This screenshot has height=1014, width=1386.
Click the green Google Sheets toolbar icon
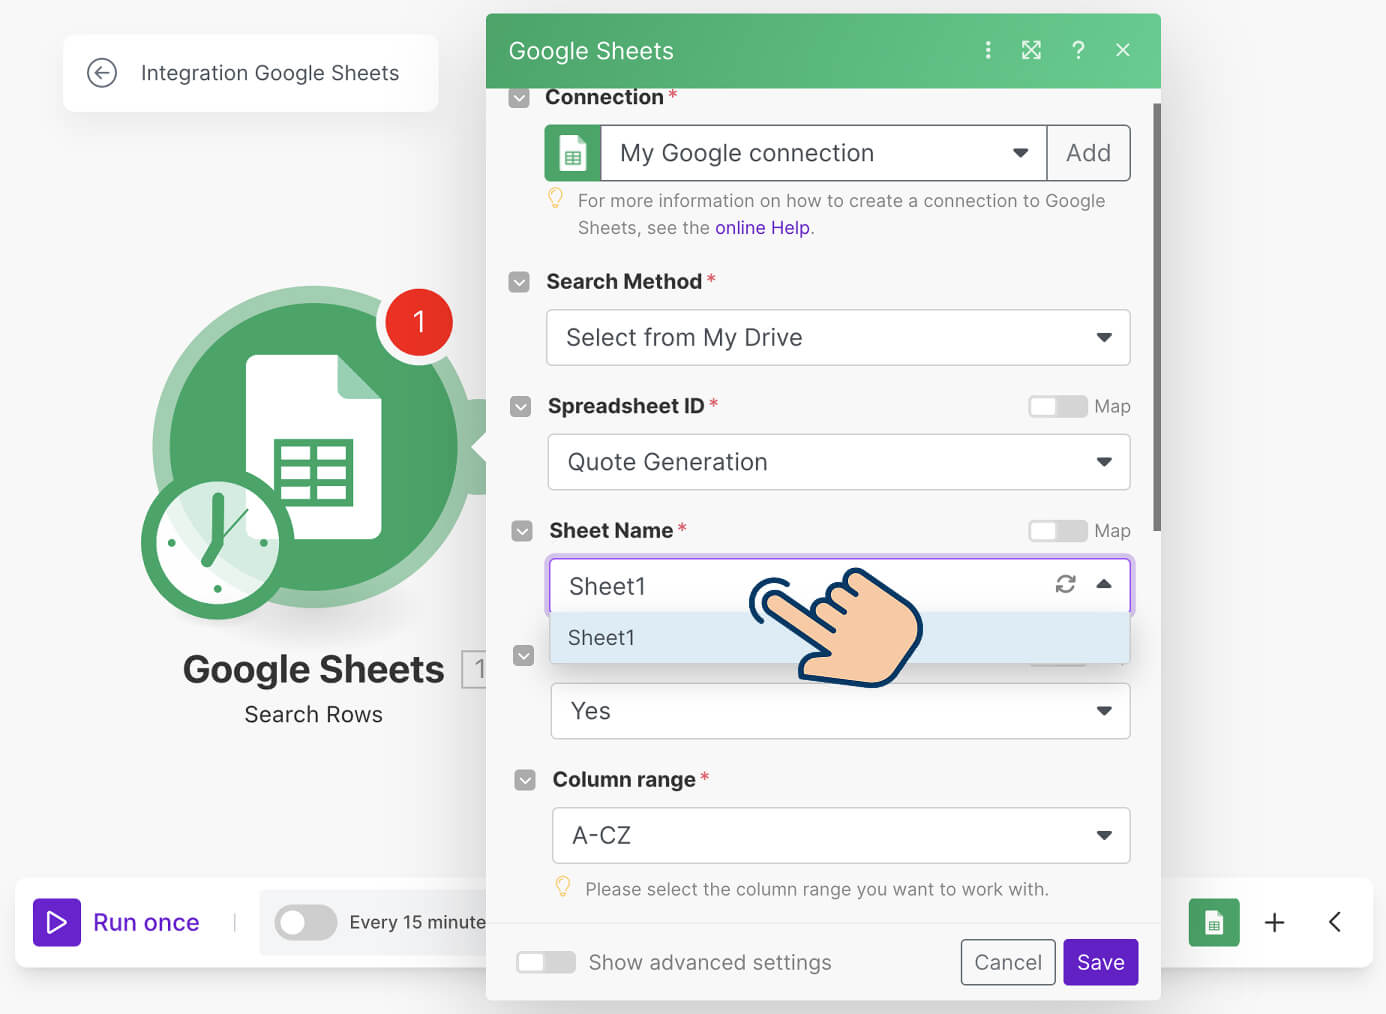pyautogui.click(x=1213, y=922)
